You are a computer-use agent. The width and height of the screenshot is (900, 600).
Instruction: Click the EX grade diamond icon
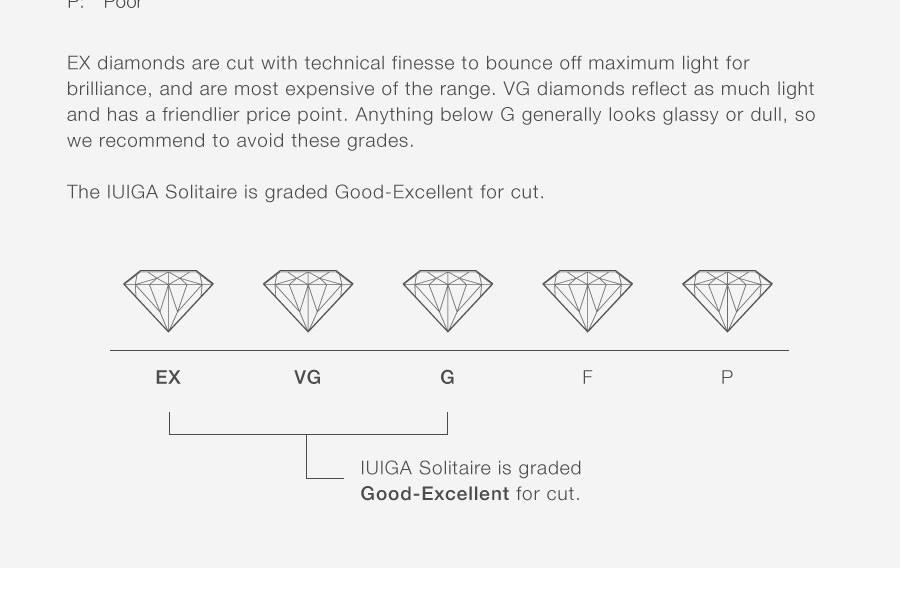point(168,301)
